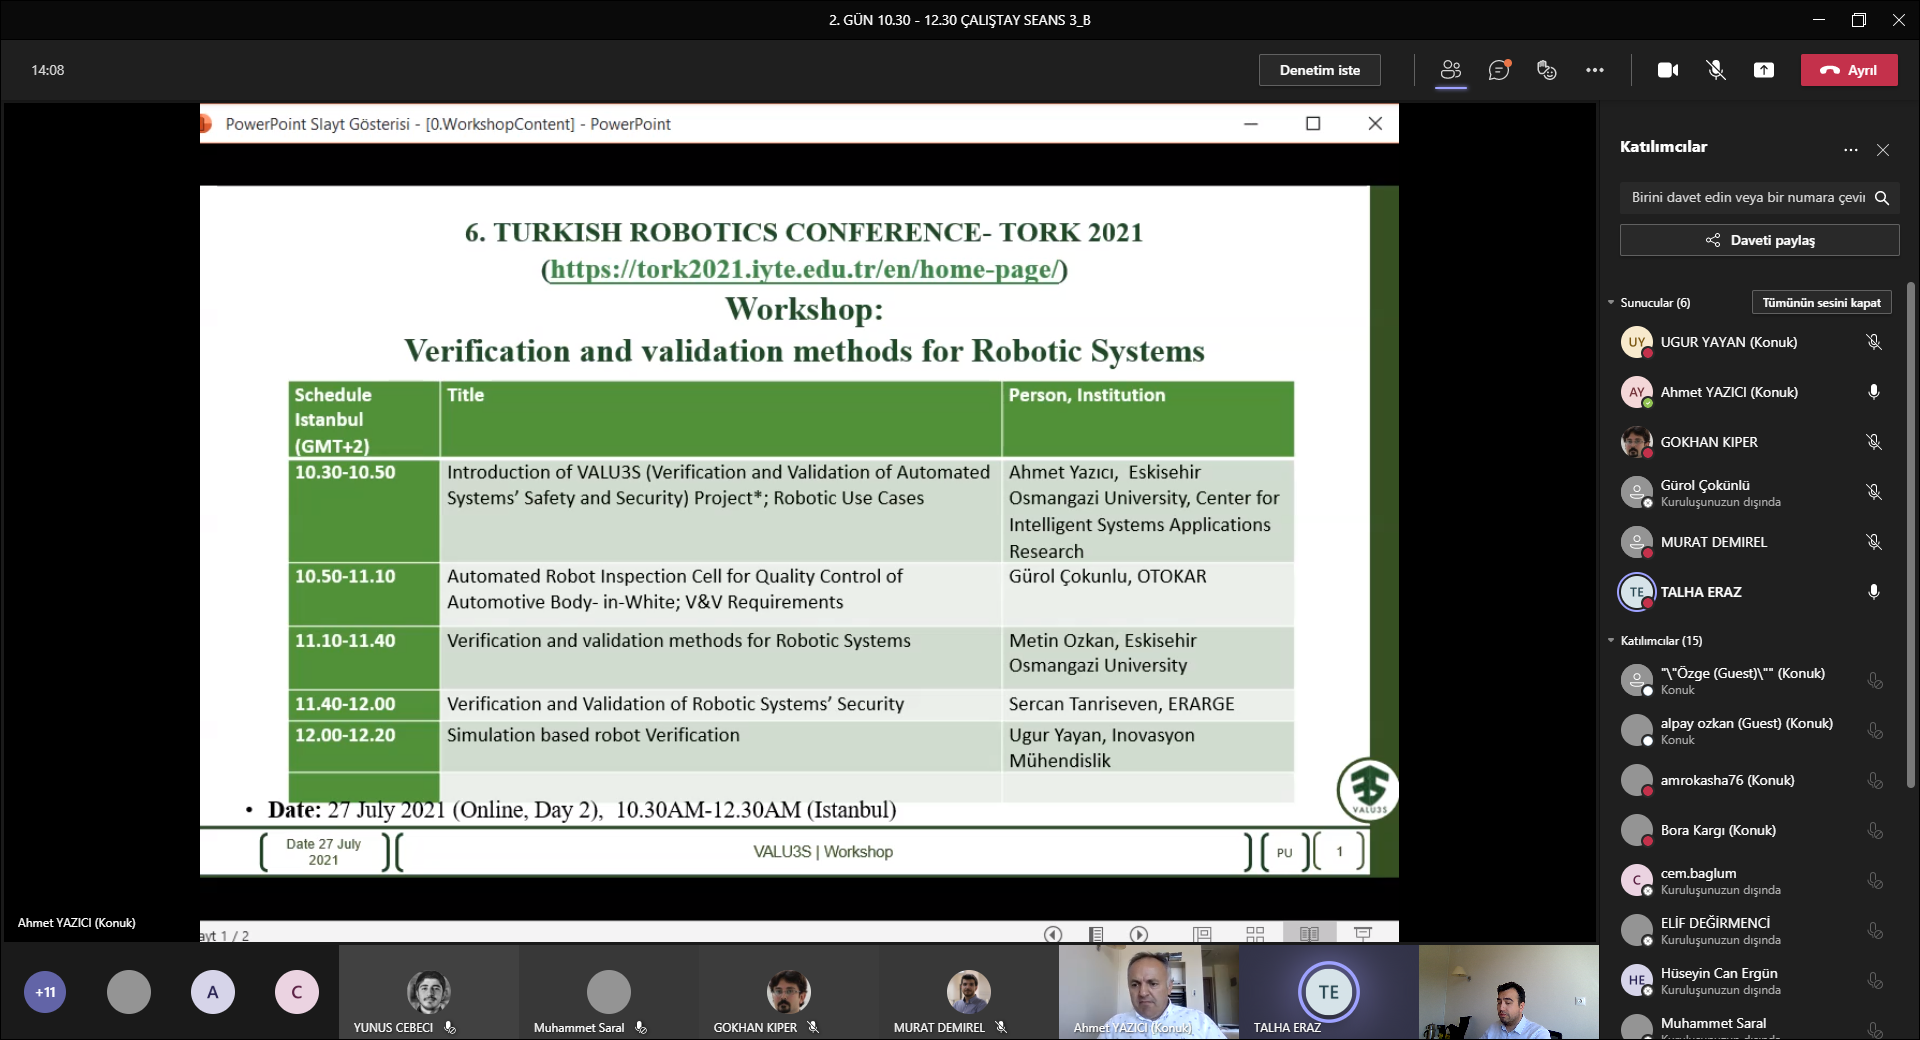Click Bora Kargı attendee status icon

point(1875,831)
